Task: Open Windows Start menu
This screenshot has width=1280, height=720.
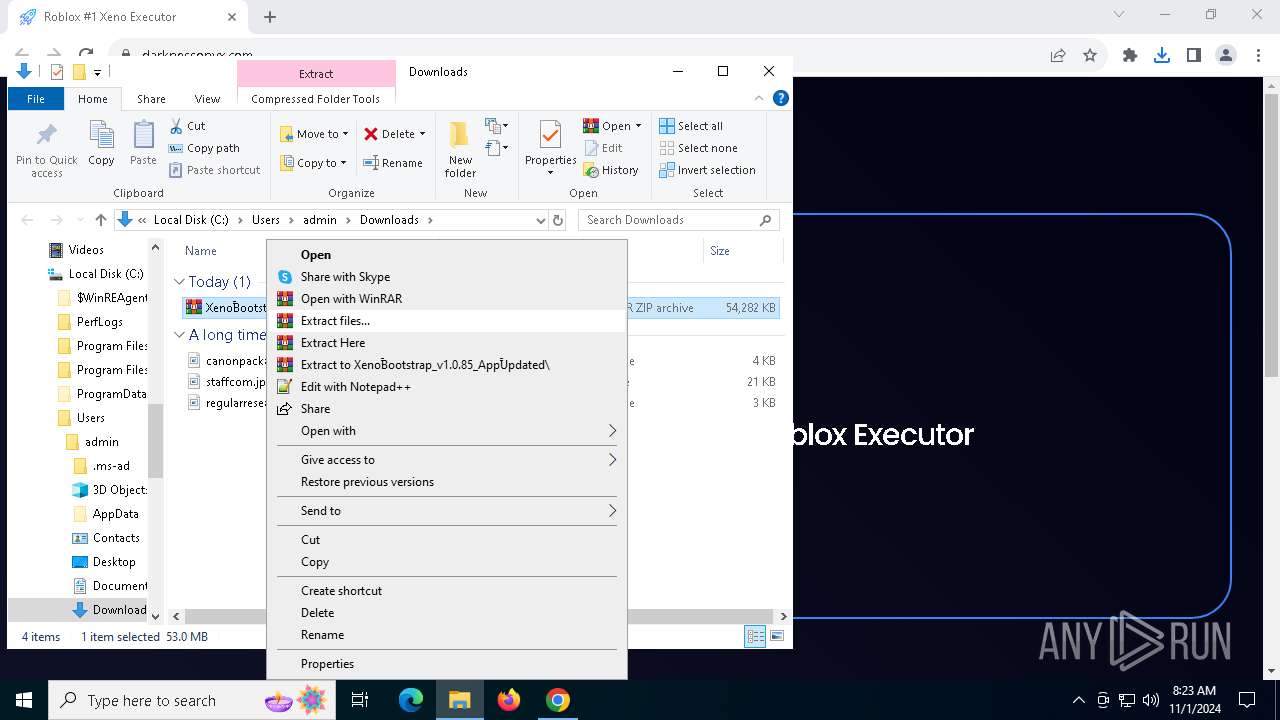Action: [x=24, y=700]
